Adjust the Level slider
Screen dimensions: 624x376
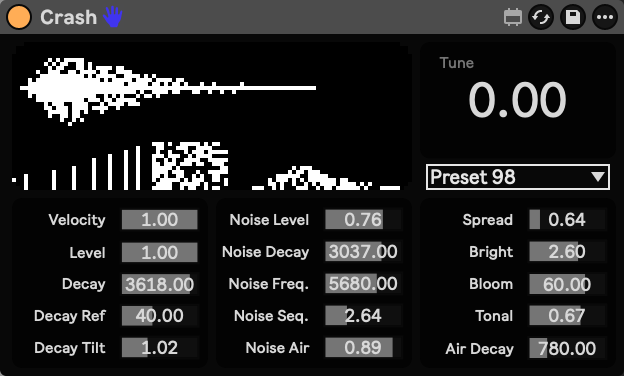pyautogui.click(x=160, y=252)
